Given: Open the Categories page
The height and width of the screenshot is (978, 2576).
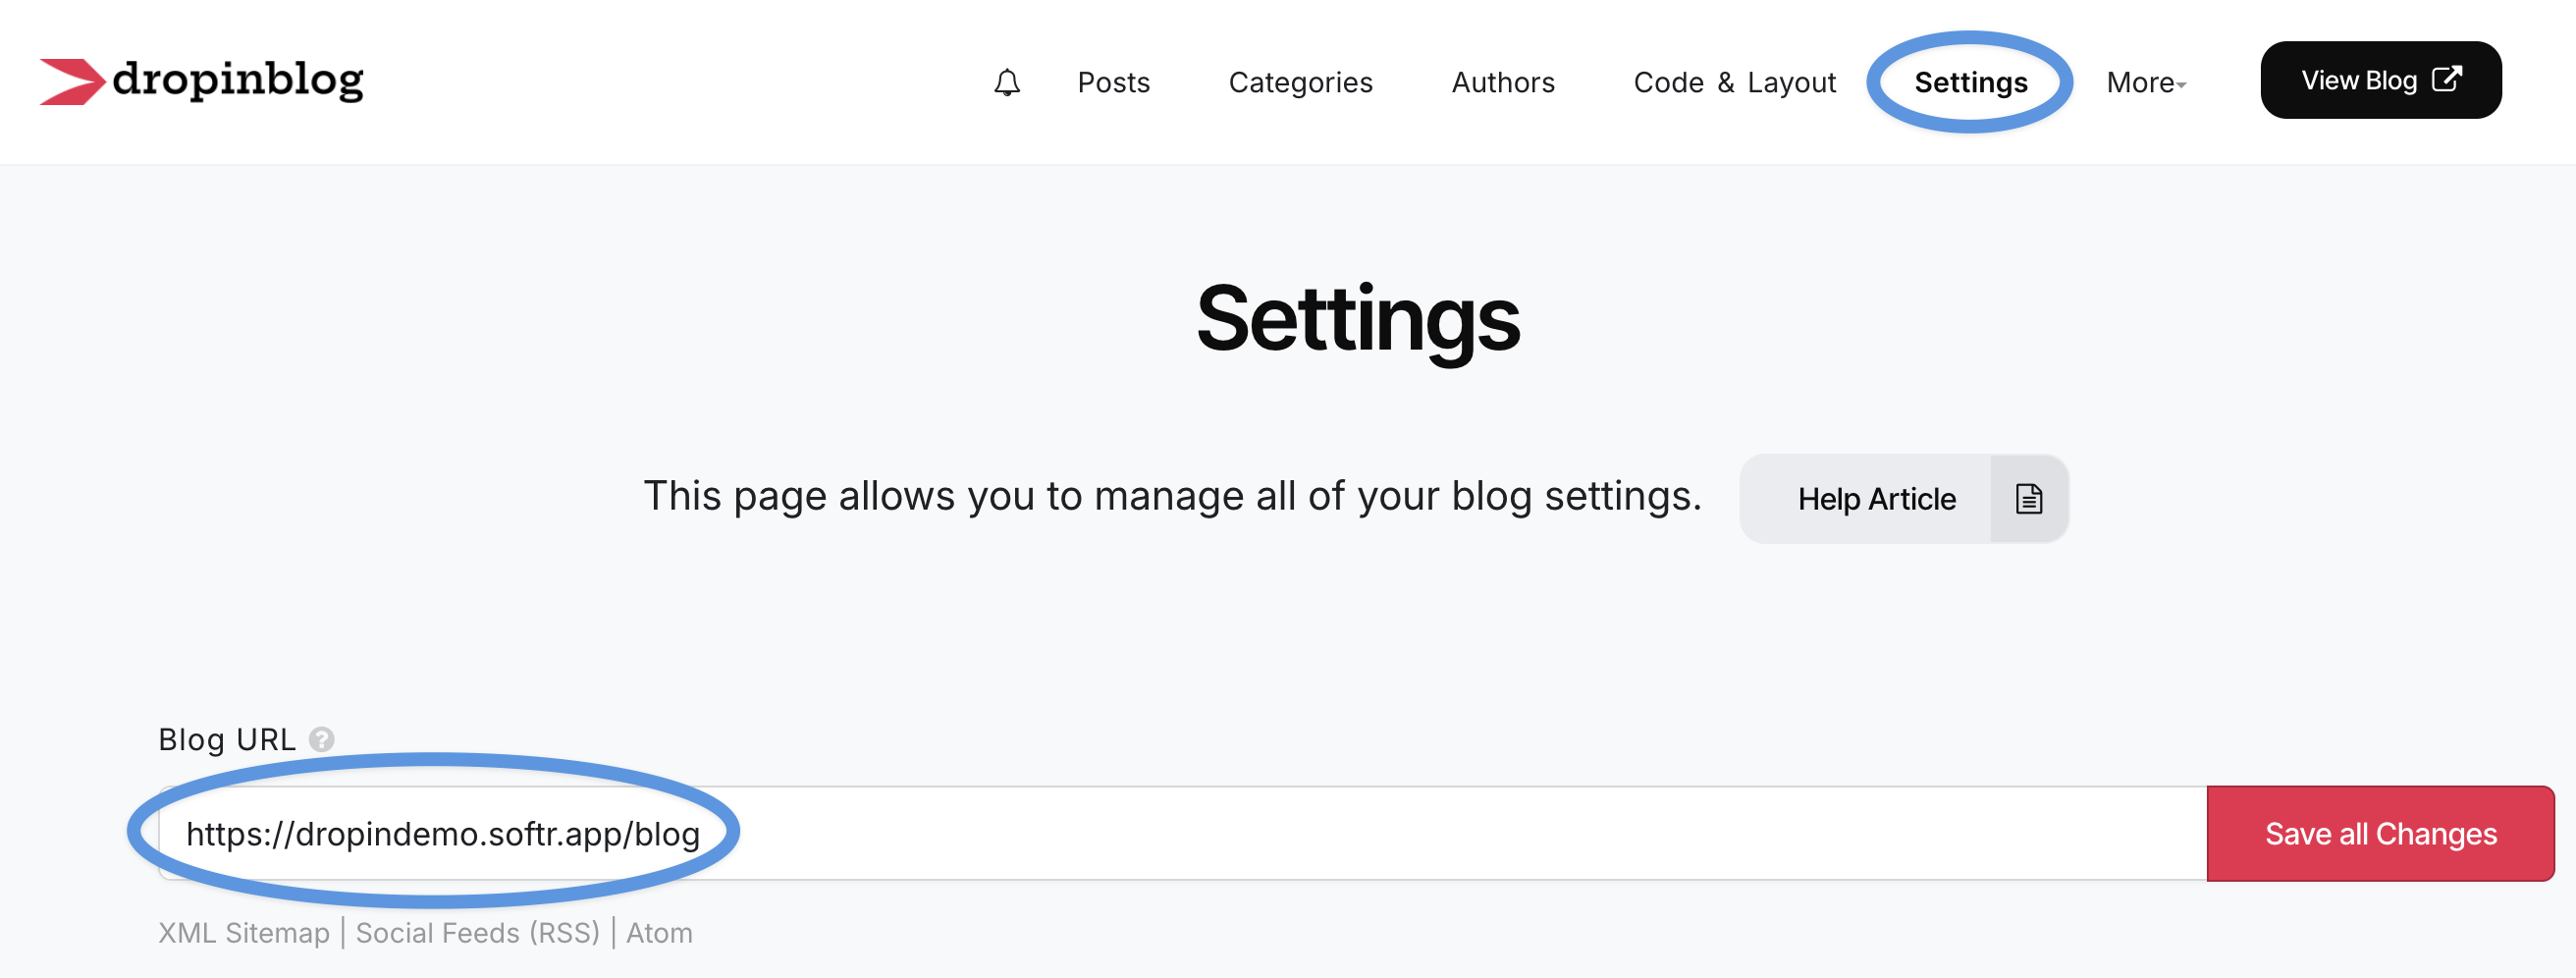Looking at the screenshot, I should pos(1300,82).
